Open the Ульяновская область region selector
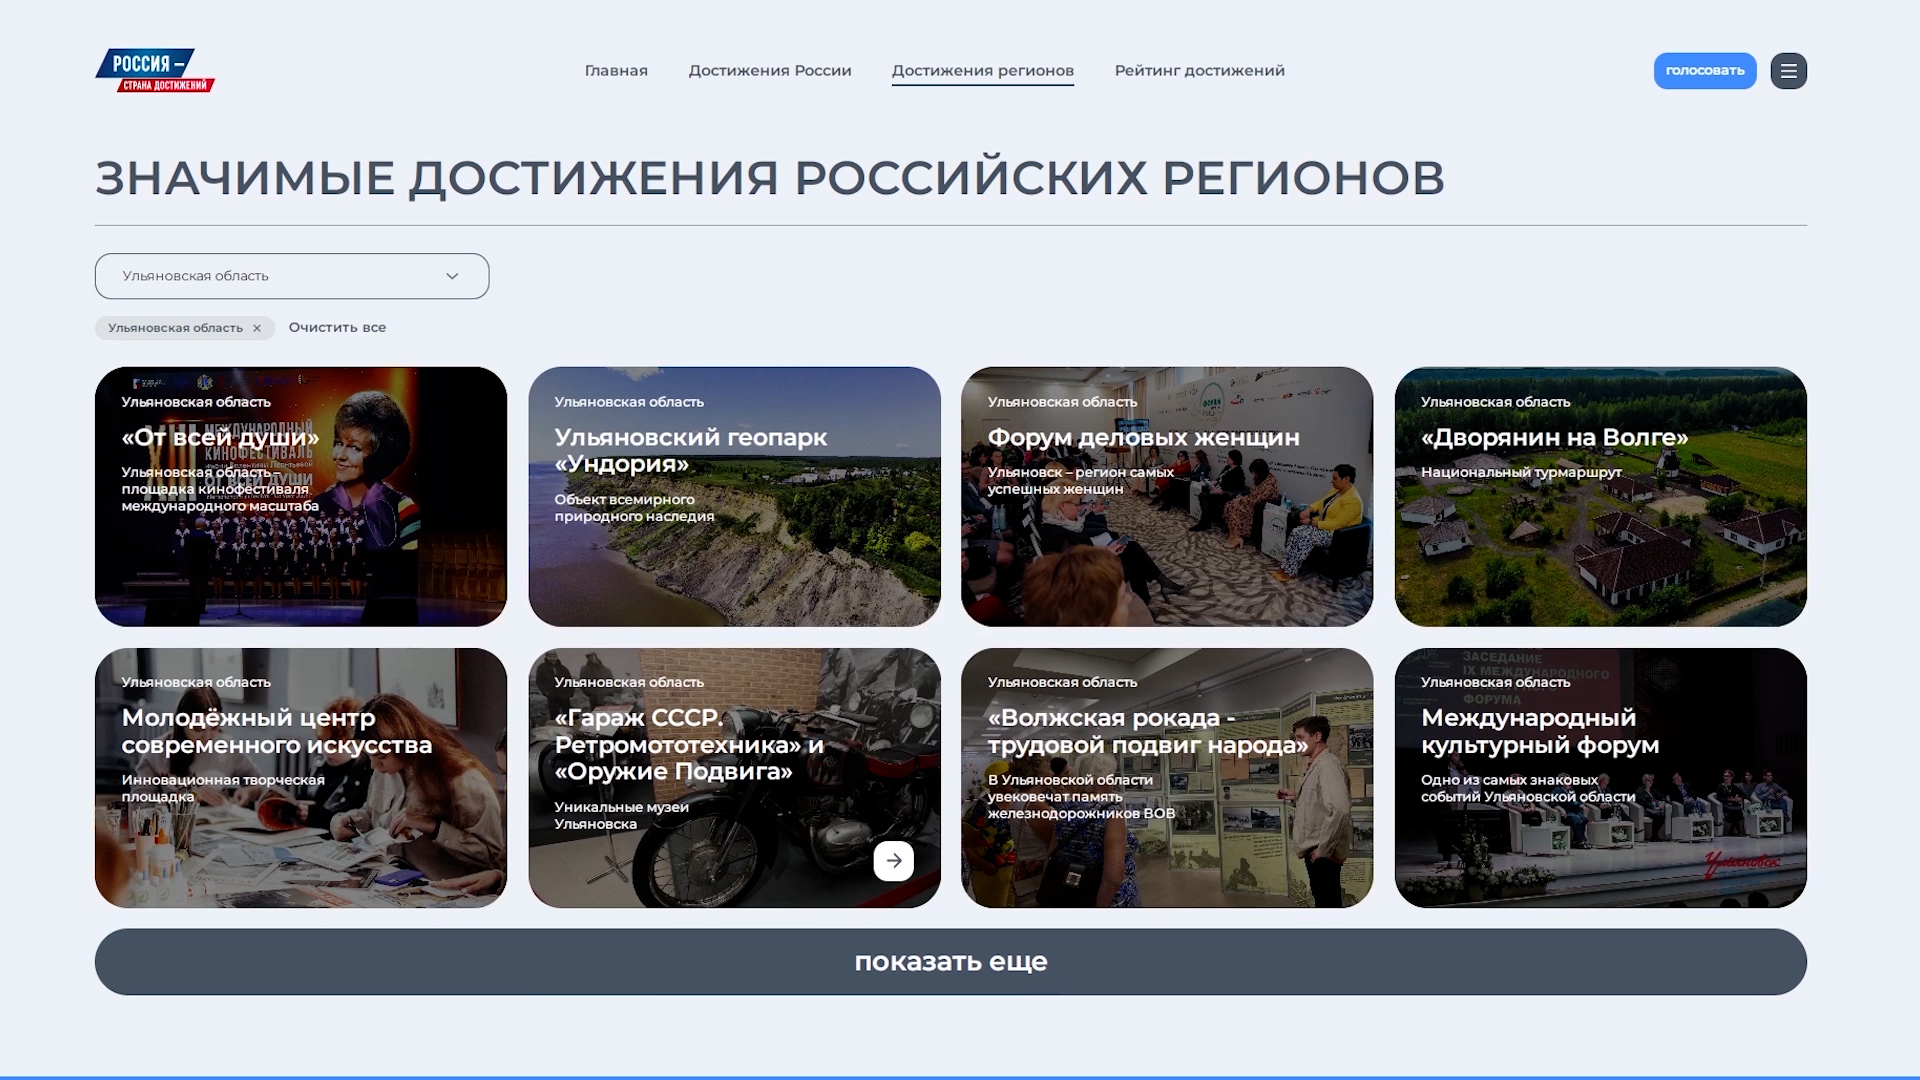The height and width of the screenshot is (1080, 1920). tap(270, 276)
